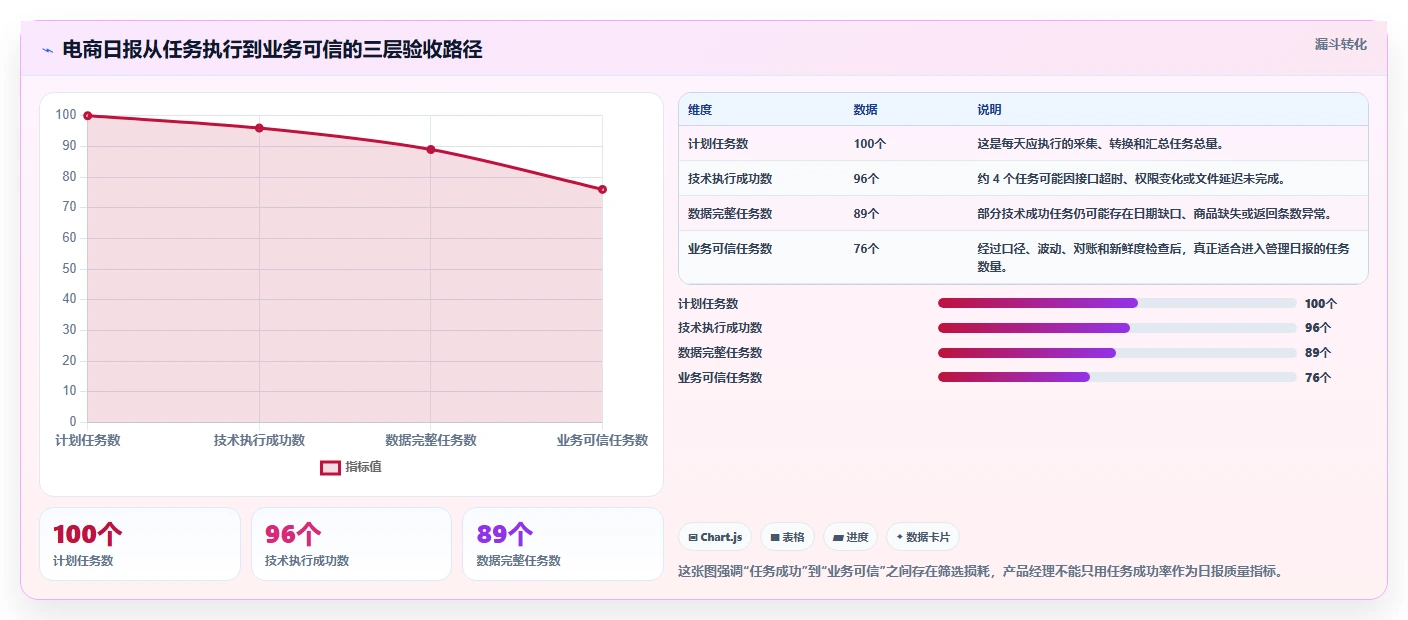Click the 指标值 legend label
Screen dimensions: 1408x620
point(363,467)
